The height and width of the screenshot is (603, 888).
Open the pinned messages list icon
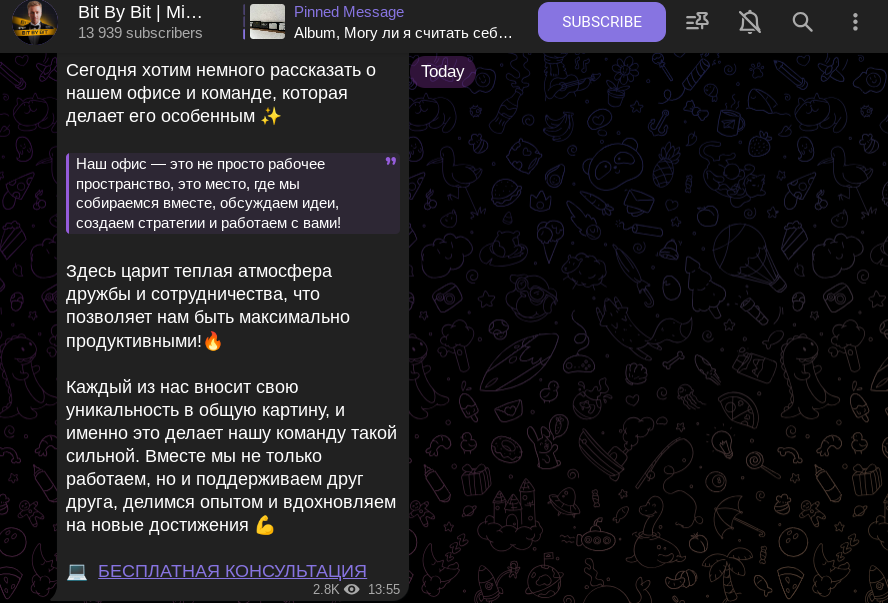[x=697, y=22]
